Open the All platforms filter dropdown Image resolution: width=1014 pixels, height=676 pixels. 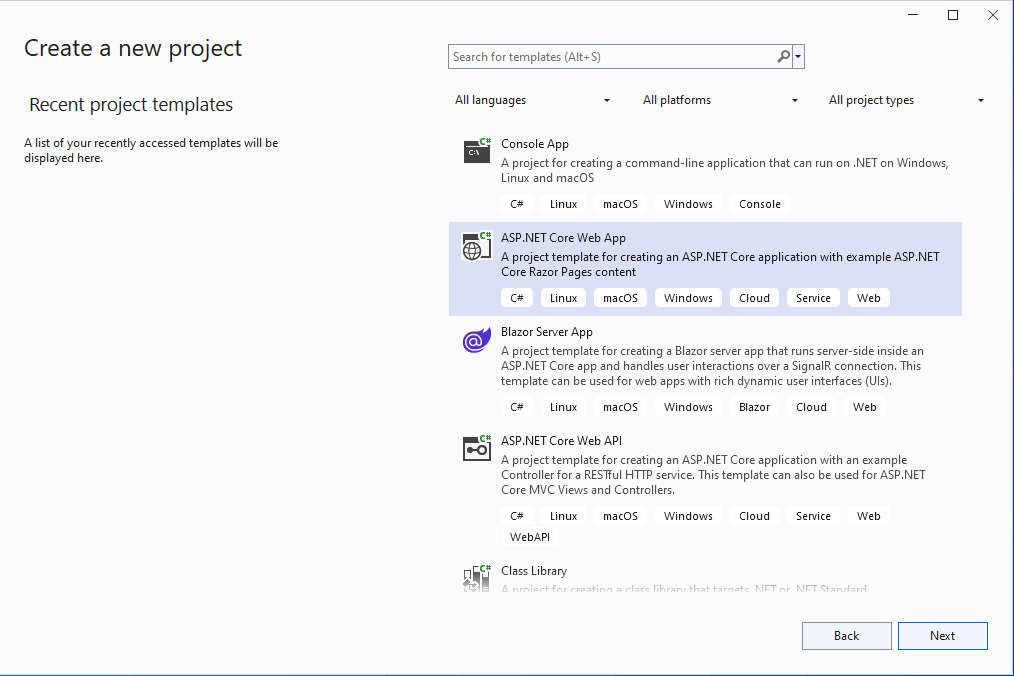tap(720, 100)
